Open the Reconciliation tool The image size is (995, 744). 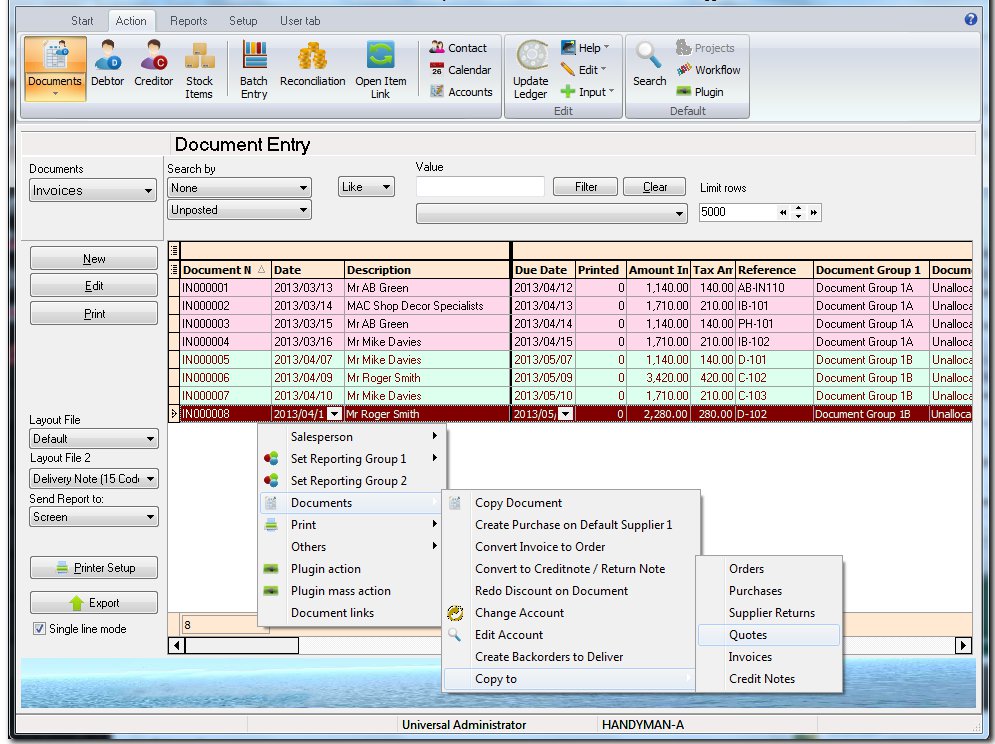pos(312,66)
